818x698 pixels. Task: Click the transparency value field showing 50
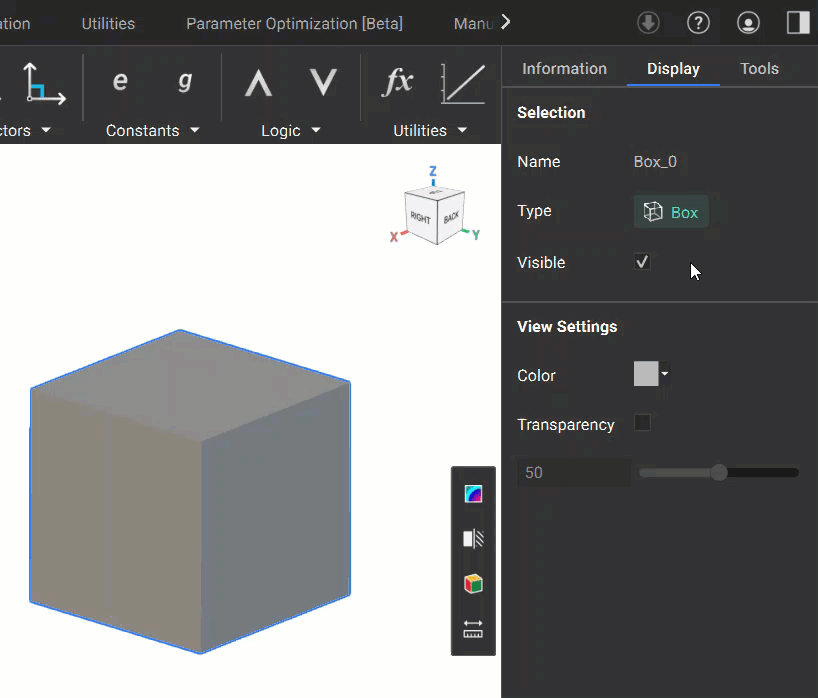(574, 473)
